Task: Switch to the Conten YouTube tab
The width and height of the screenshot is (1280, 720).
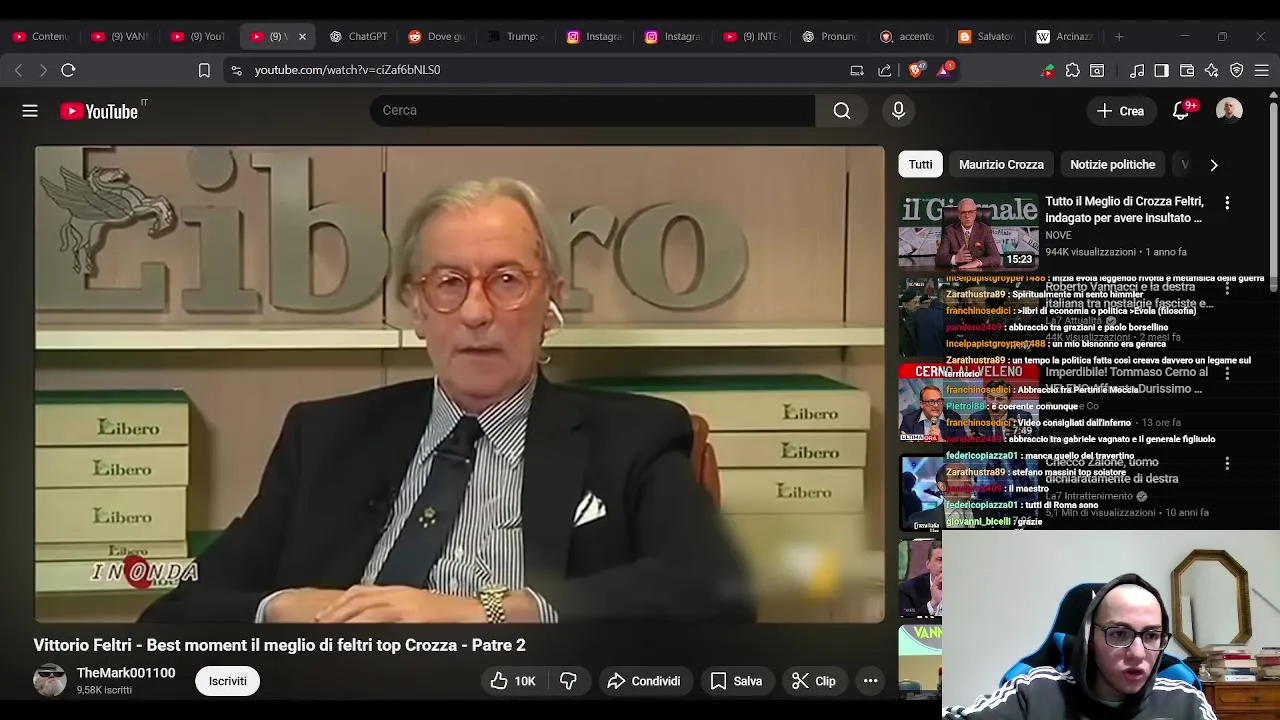Action: click(x=41, y=36)
